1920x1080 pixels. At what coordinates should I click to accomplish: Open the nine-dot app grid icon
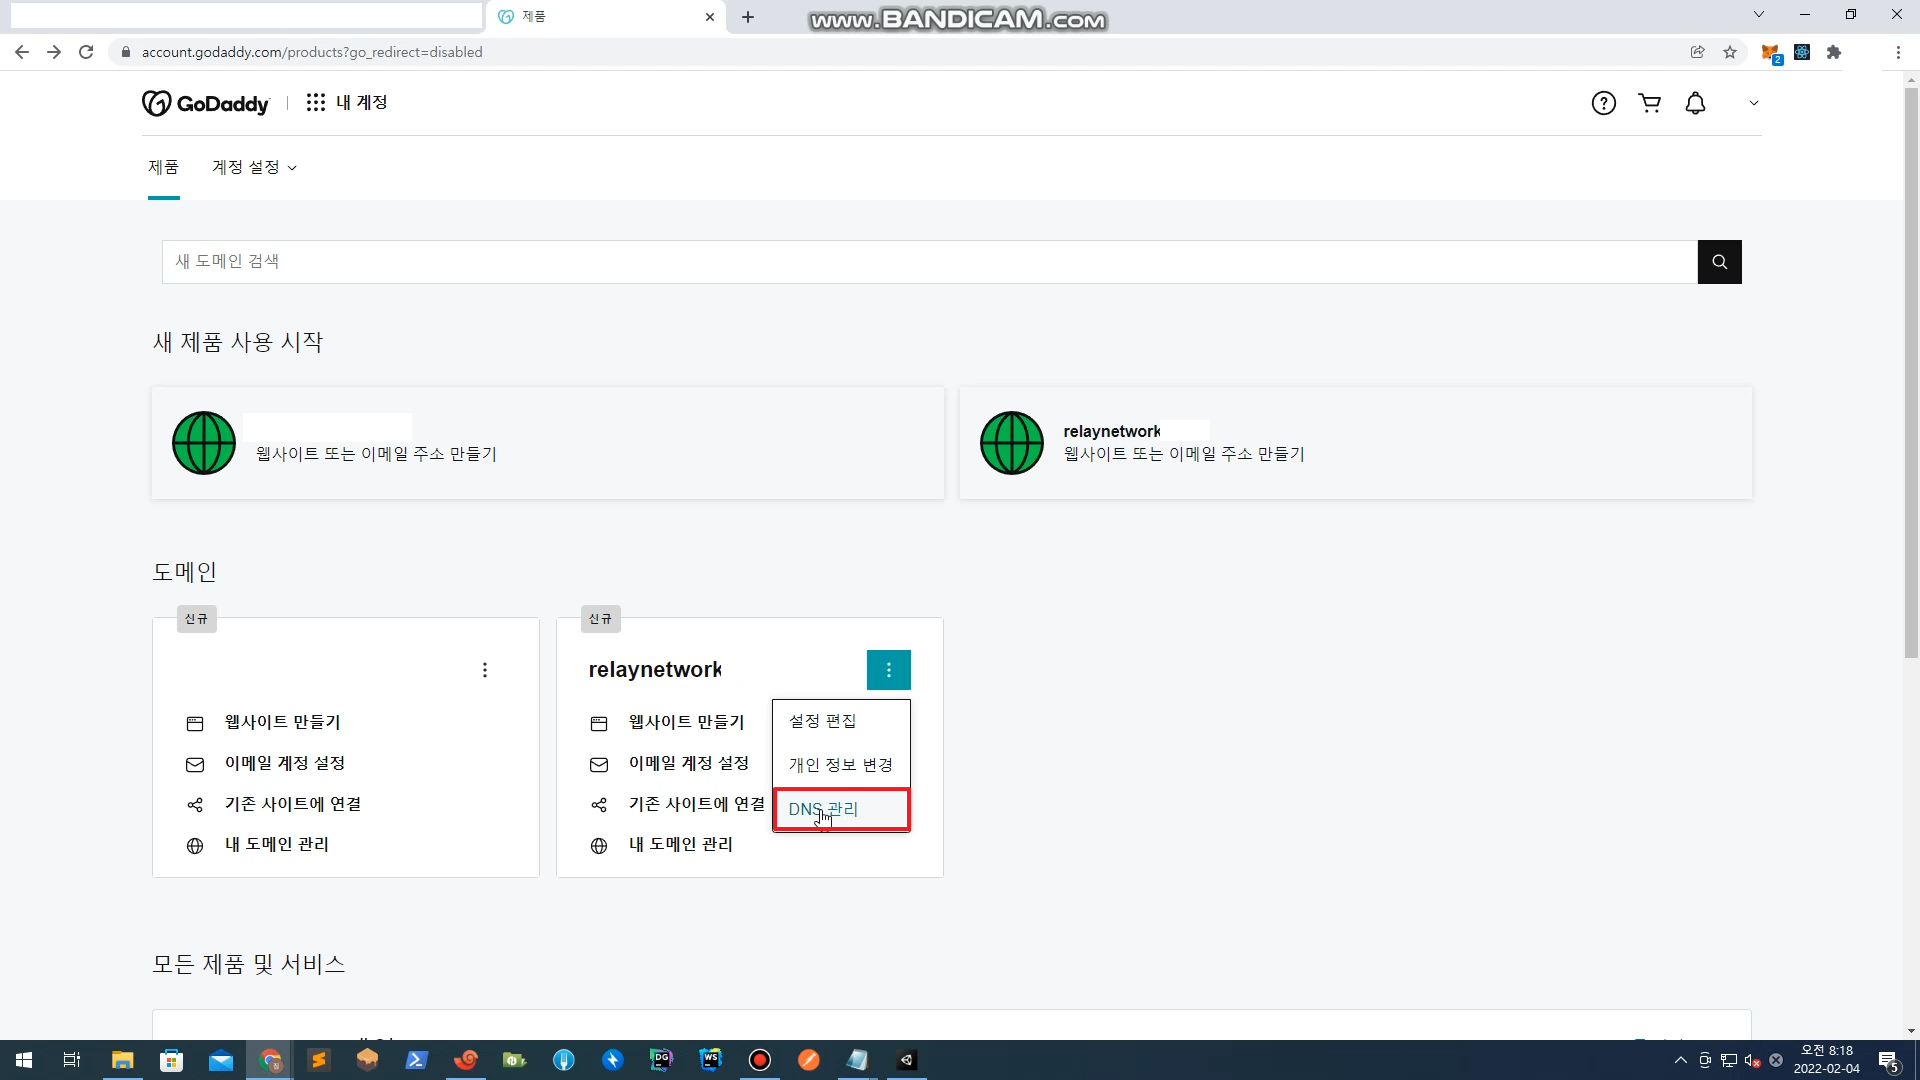pyautogui.click(x=316, y=102)
